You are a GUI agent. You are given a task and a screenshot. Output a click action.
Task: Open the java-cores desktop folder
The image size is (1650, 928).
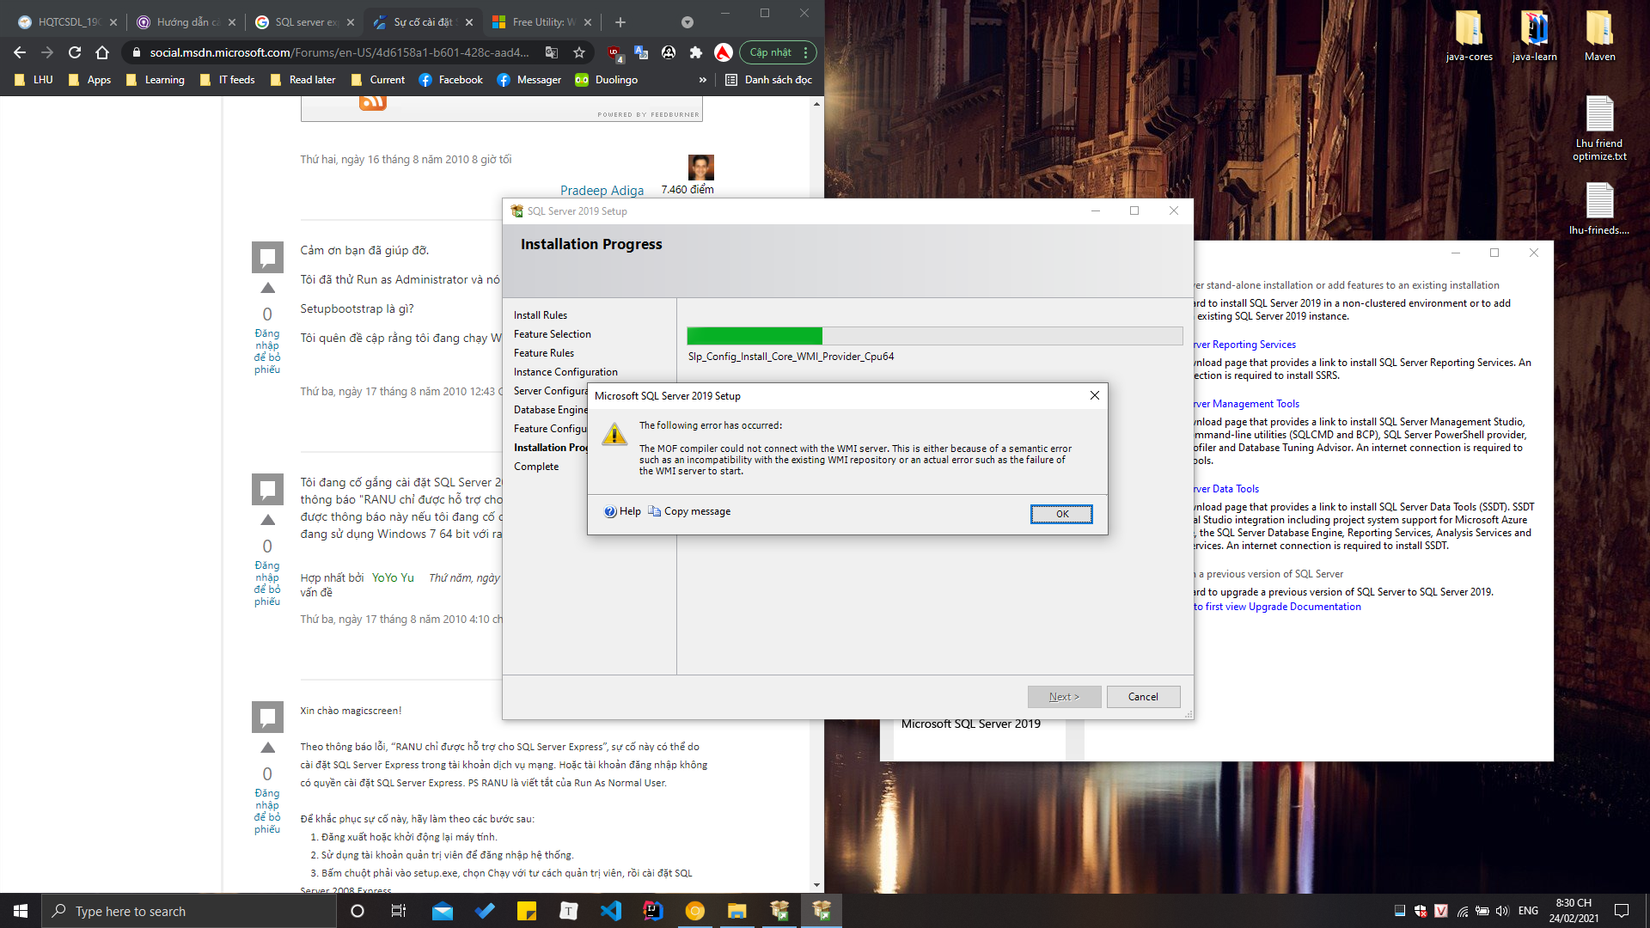[x=1469, y=36]
